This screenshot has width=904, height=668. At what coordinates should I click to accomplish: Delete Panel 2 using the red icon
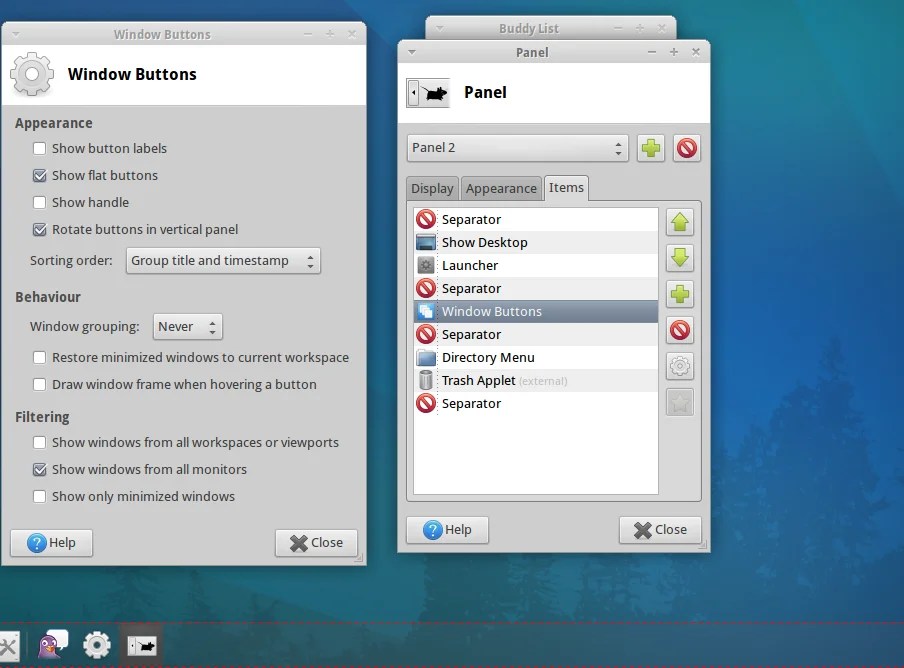[x=687, y=148]
